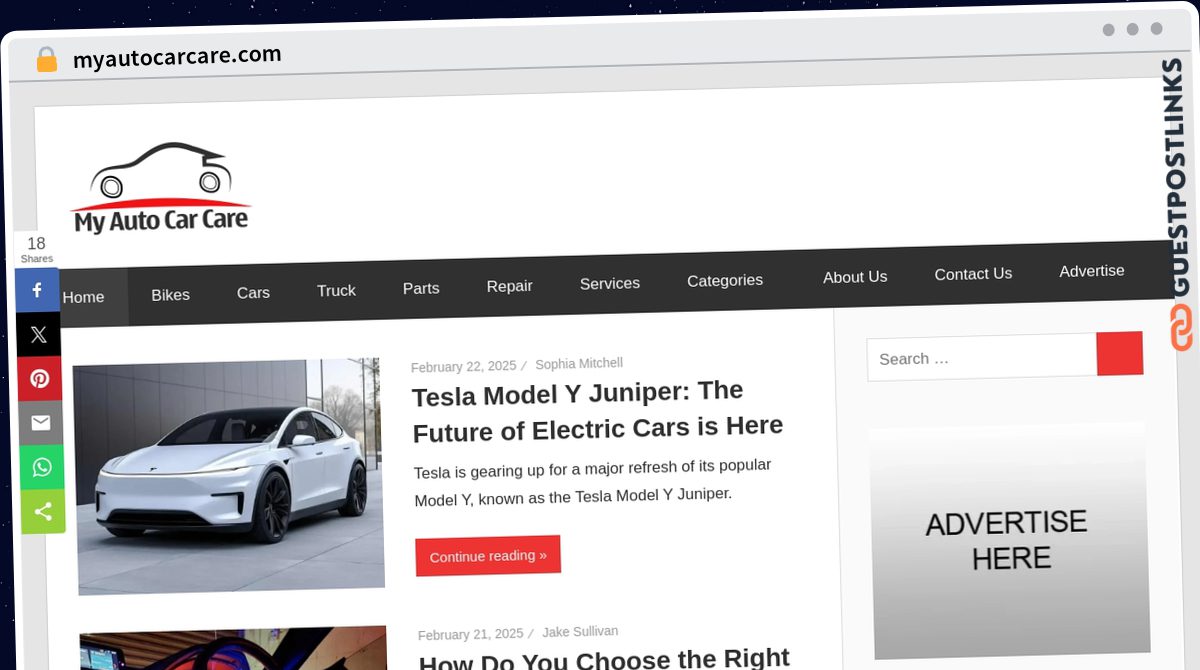
Task: Open the February 21, 2025 date link
Action: pos(470,635)
